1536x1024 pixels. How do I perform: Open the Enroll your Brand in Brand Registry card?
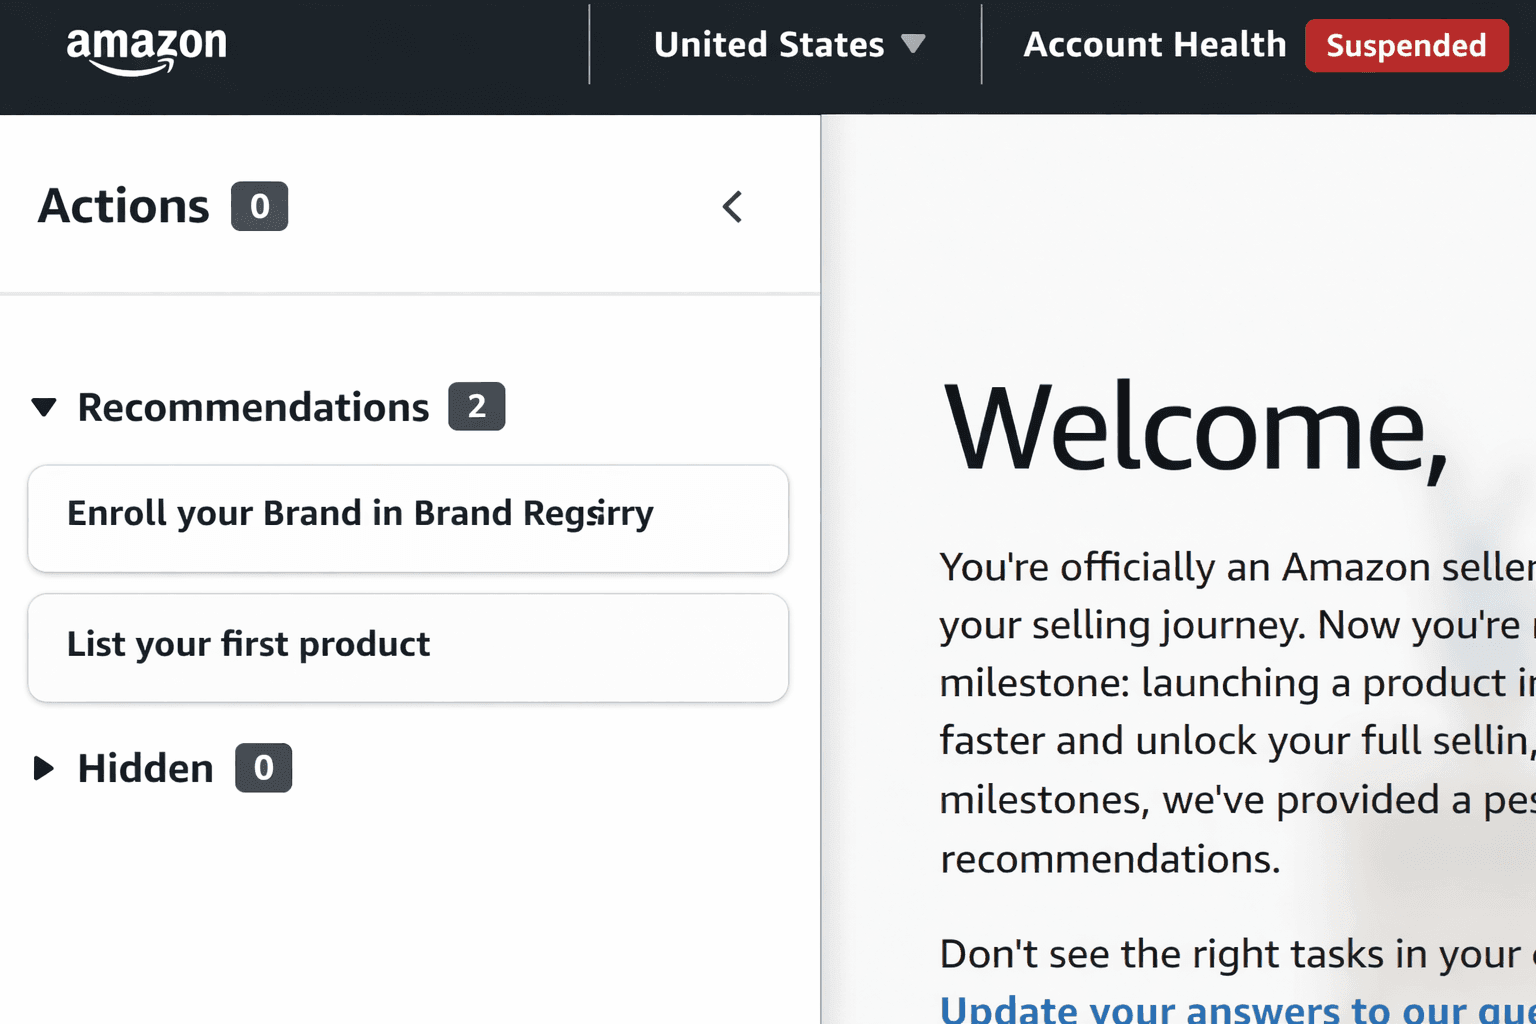(408, 518)
